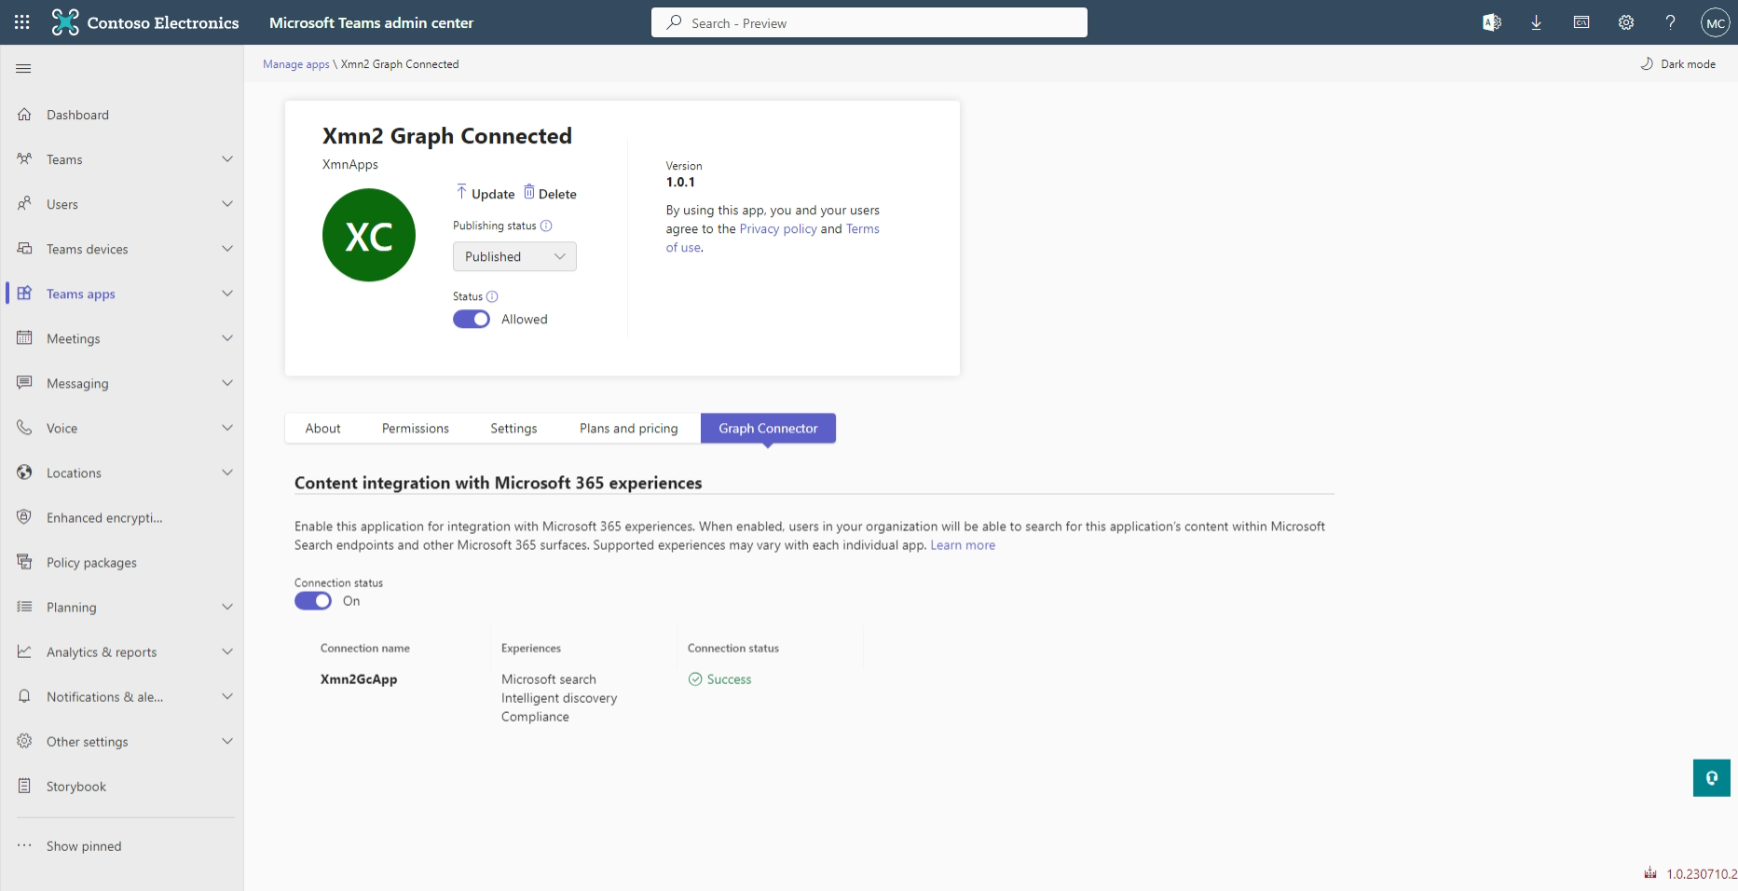Image resolution: width=1738 pixels, height=891 pixels.
Task: Click the Teams apps icon
Action: coord(25,293)
